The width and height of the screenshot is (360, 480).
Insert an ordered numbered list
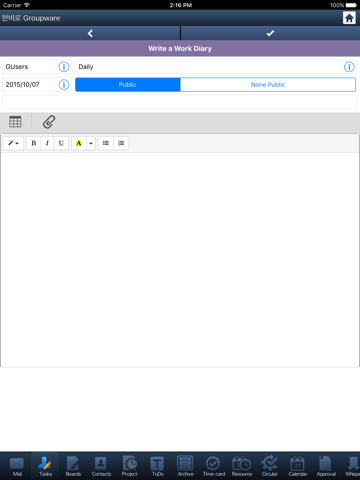coord(121,143)
